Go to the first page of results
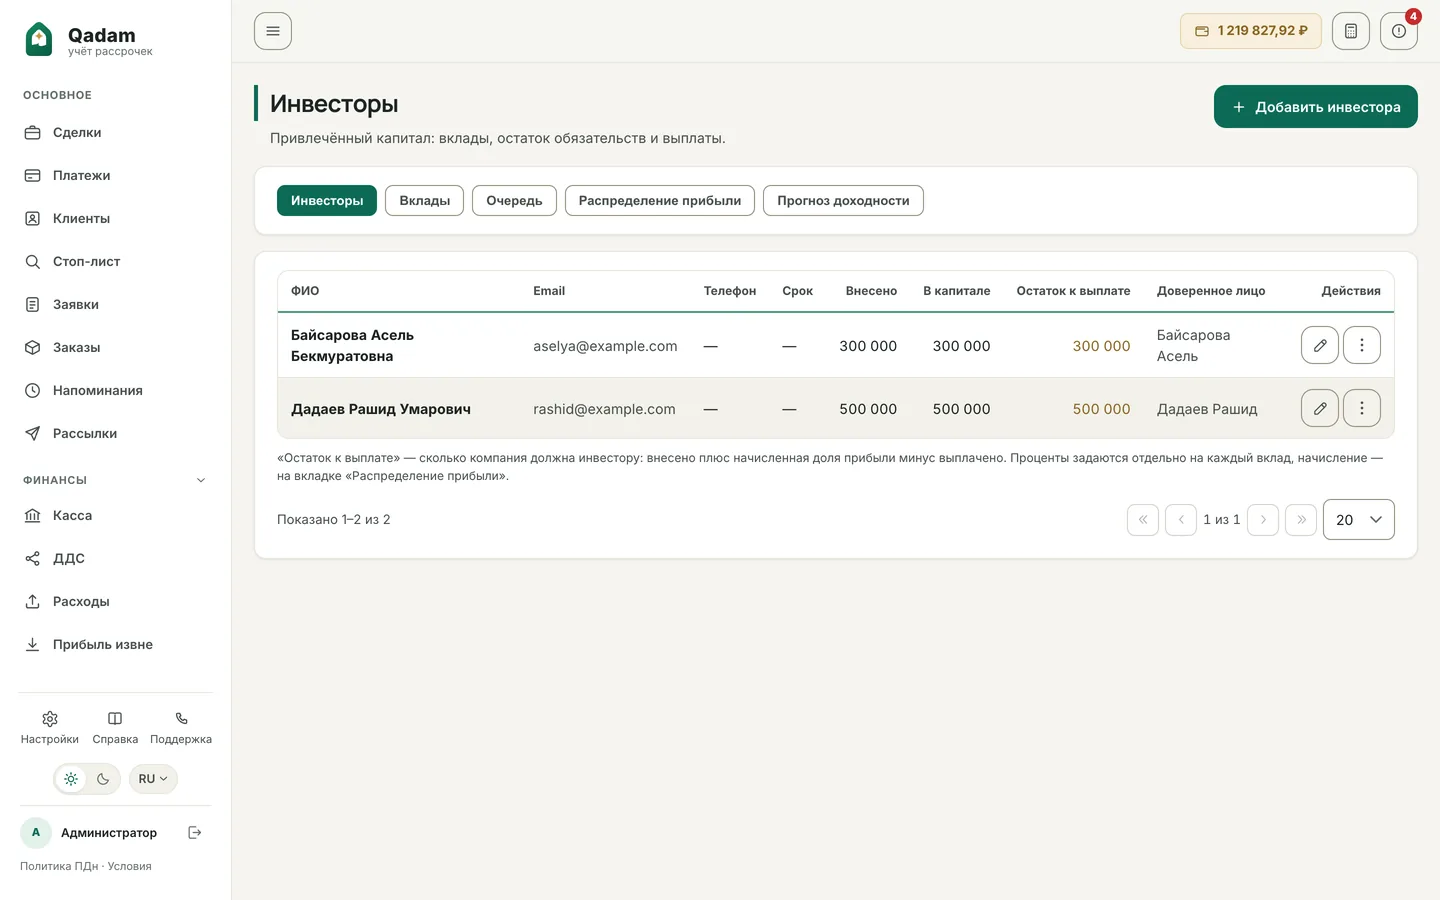The image size is (1440, 900). (x=1143, y=519)
